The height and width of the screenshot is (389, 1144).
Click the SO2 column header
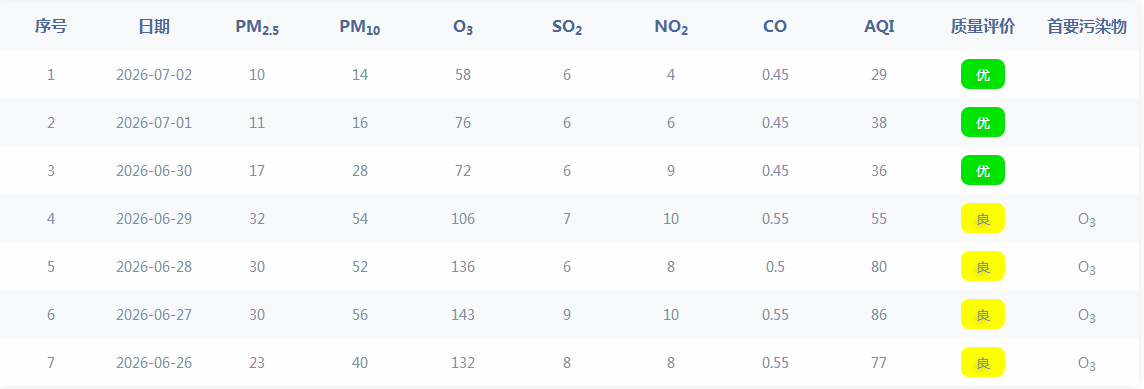click(567, 28)
